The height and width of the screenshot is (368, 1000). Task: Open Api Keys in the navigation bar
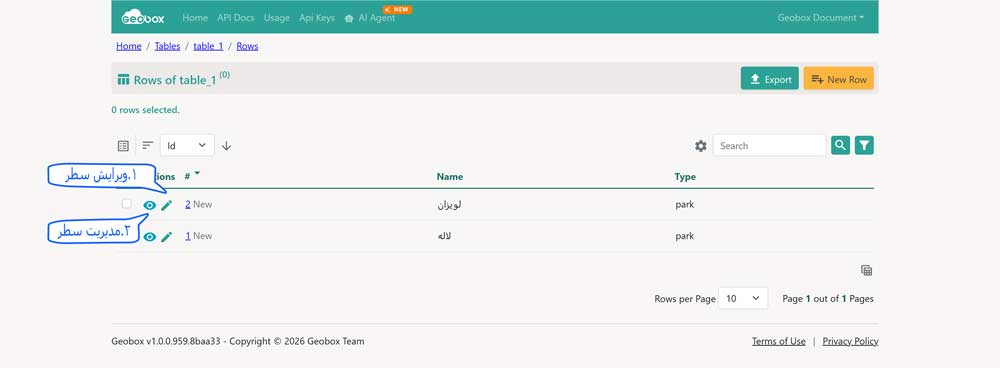317,18
